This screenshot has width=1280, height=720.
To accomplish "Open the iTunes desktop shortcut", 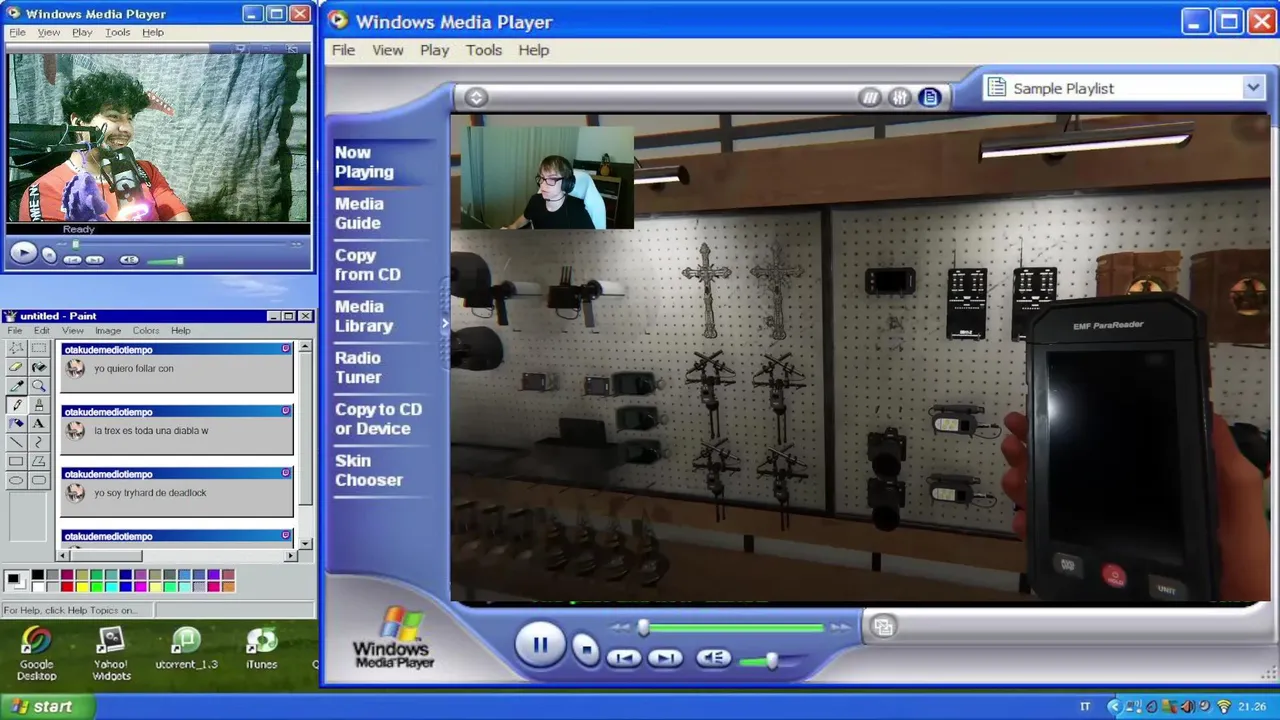I will coord(261,649).
